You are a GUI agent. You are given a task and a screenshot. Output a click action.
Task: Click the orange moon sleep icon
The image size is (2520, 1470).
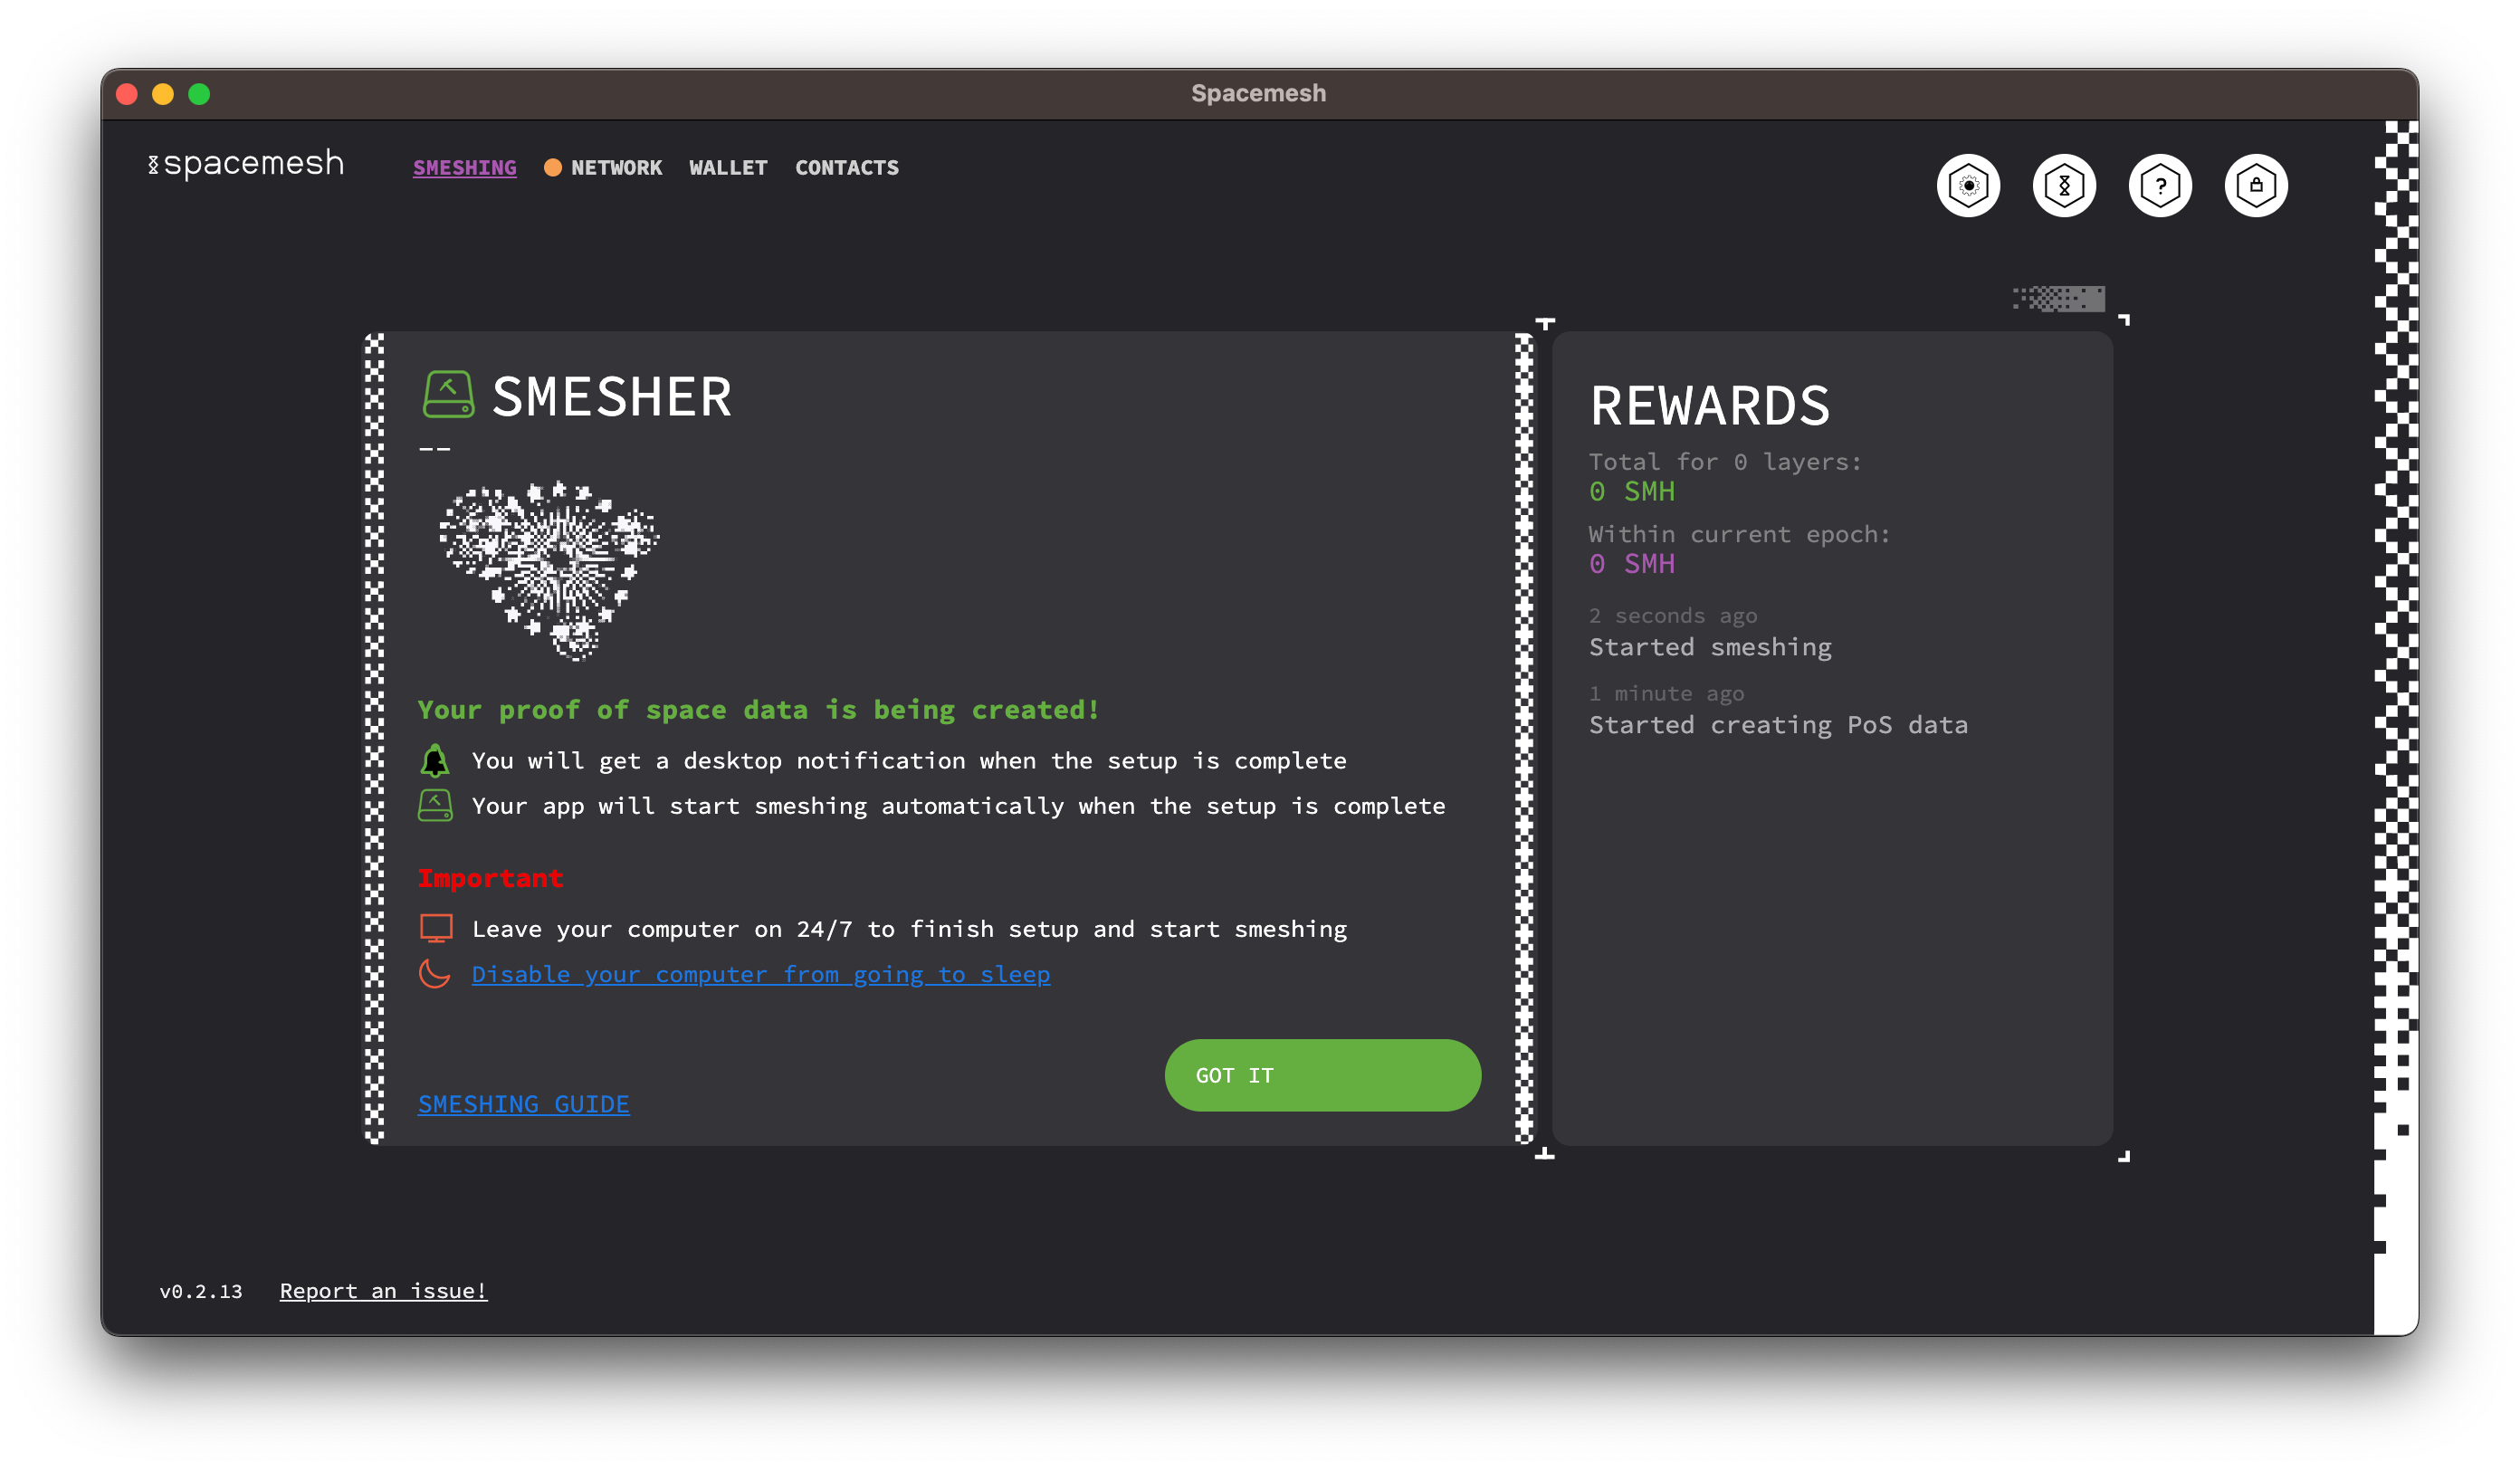435,973
